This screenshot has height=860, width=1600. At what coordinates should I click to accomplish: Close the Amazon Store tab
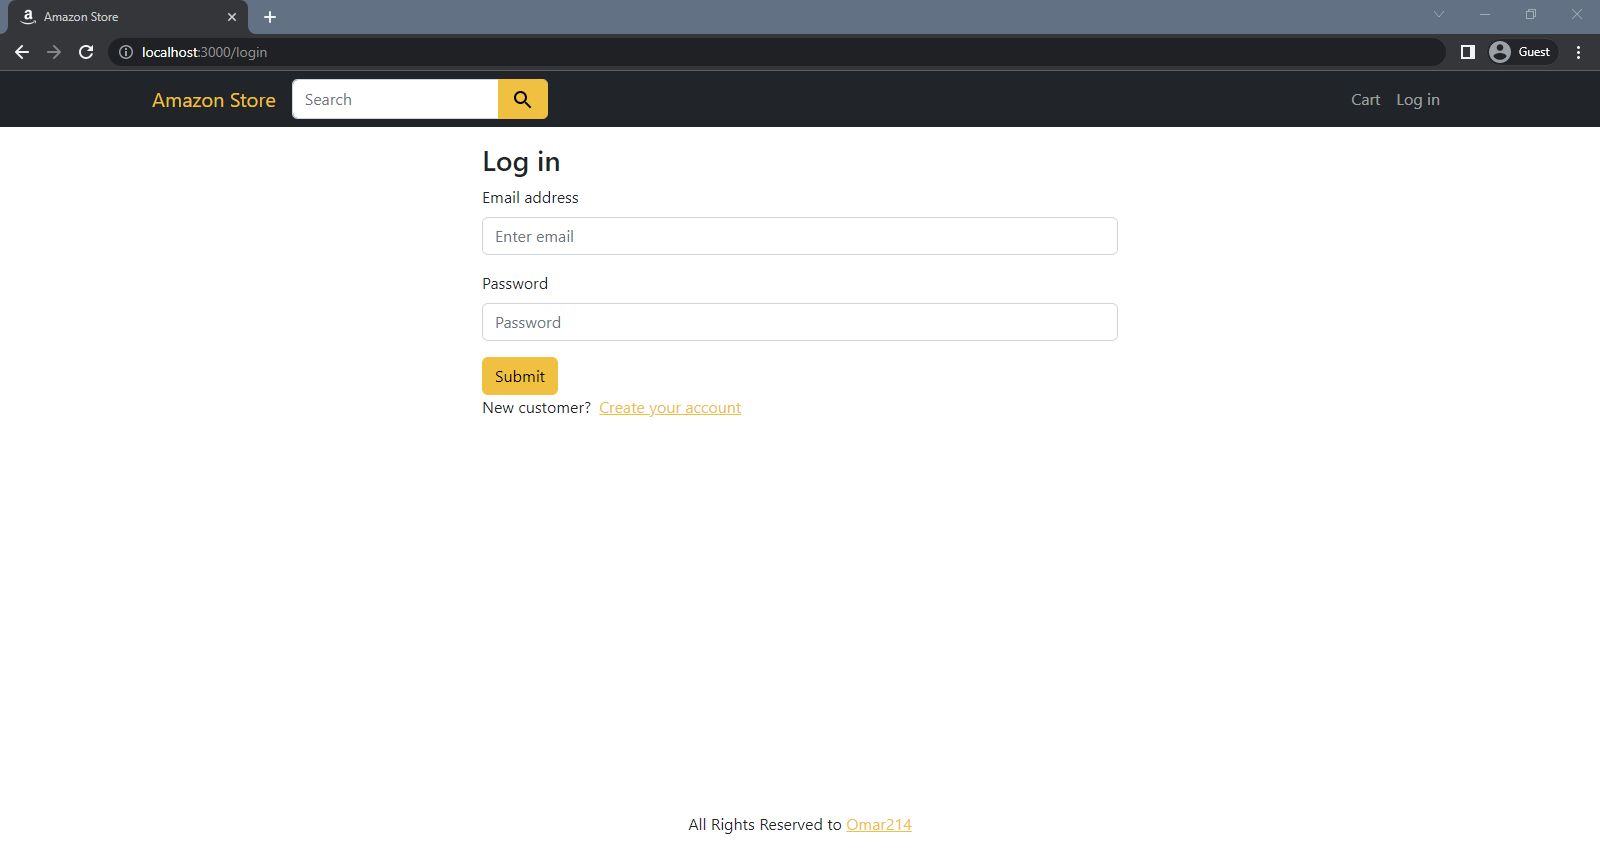tap(232, 17)
